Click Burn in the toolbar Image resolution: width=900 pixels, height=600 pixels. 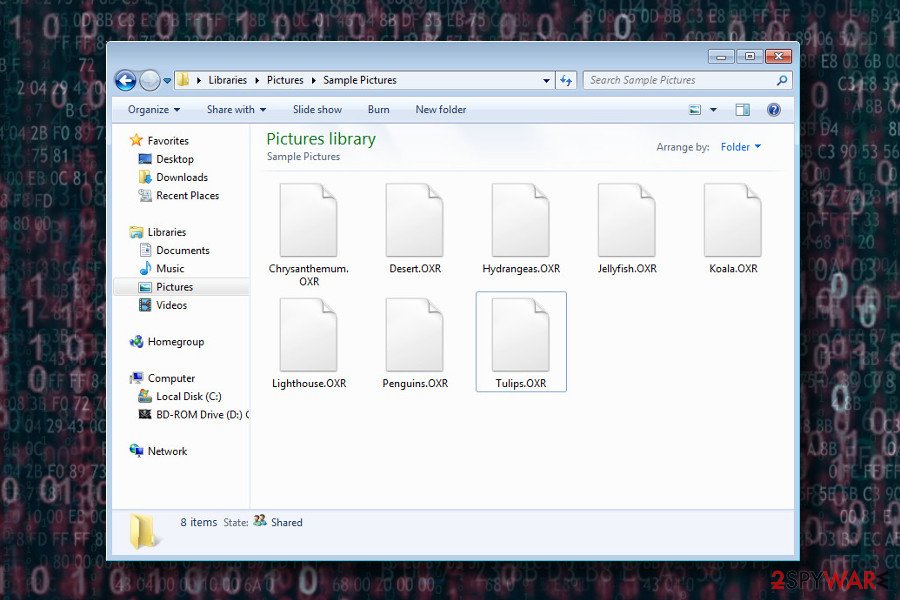coord(378,110)
